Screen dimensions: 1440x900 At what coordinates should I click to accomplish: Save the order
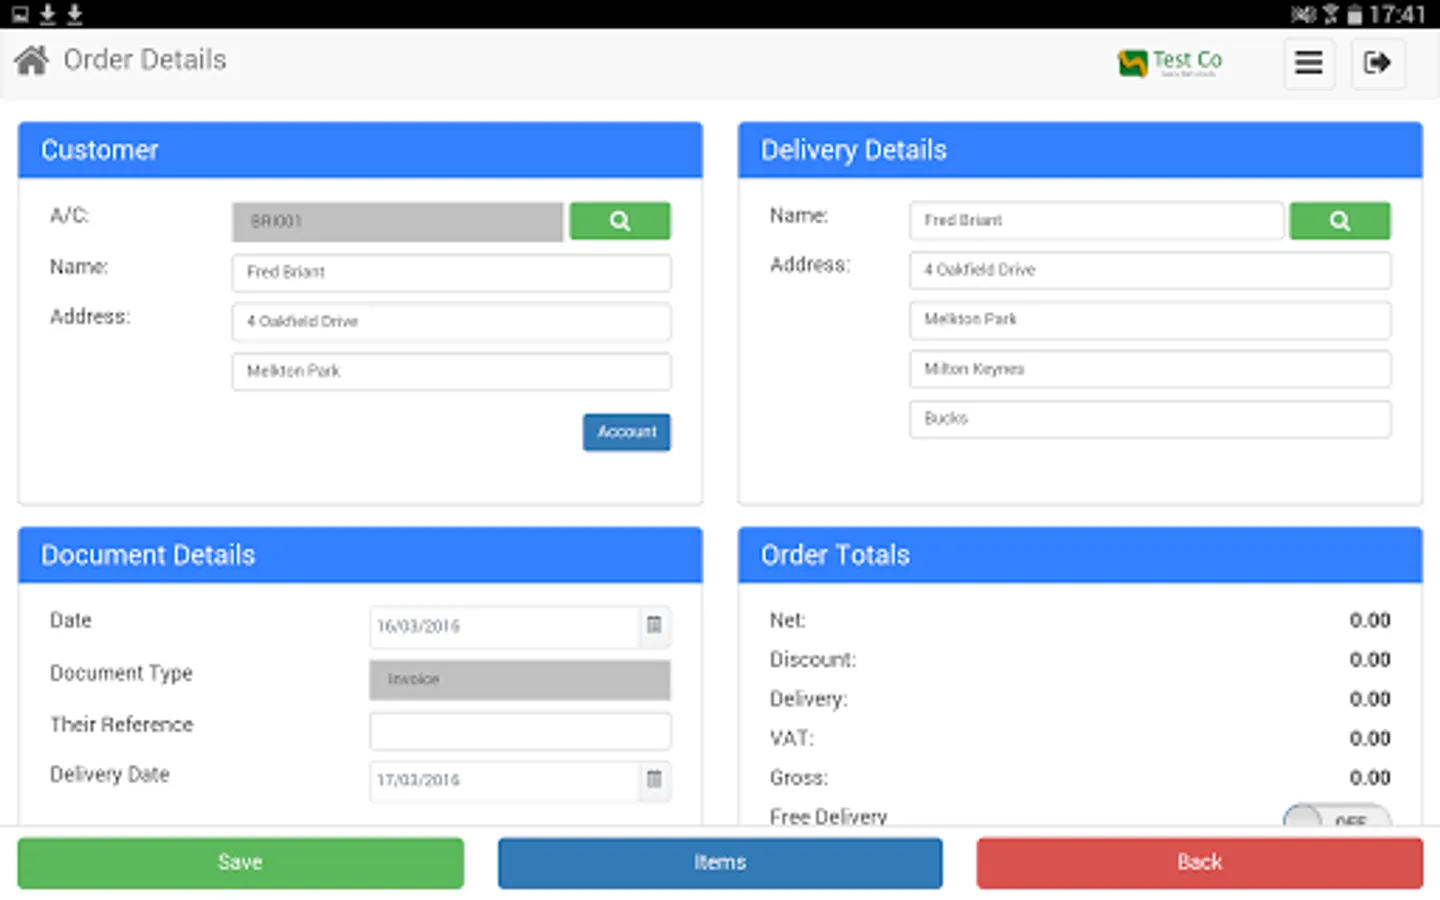240,862
